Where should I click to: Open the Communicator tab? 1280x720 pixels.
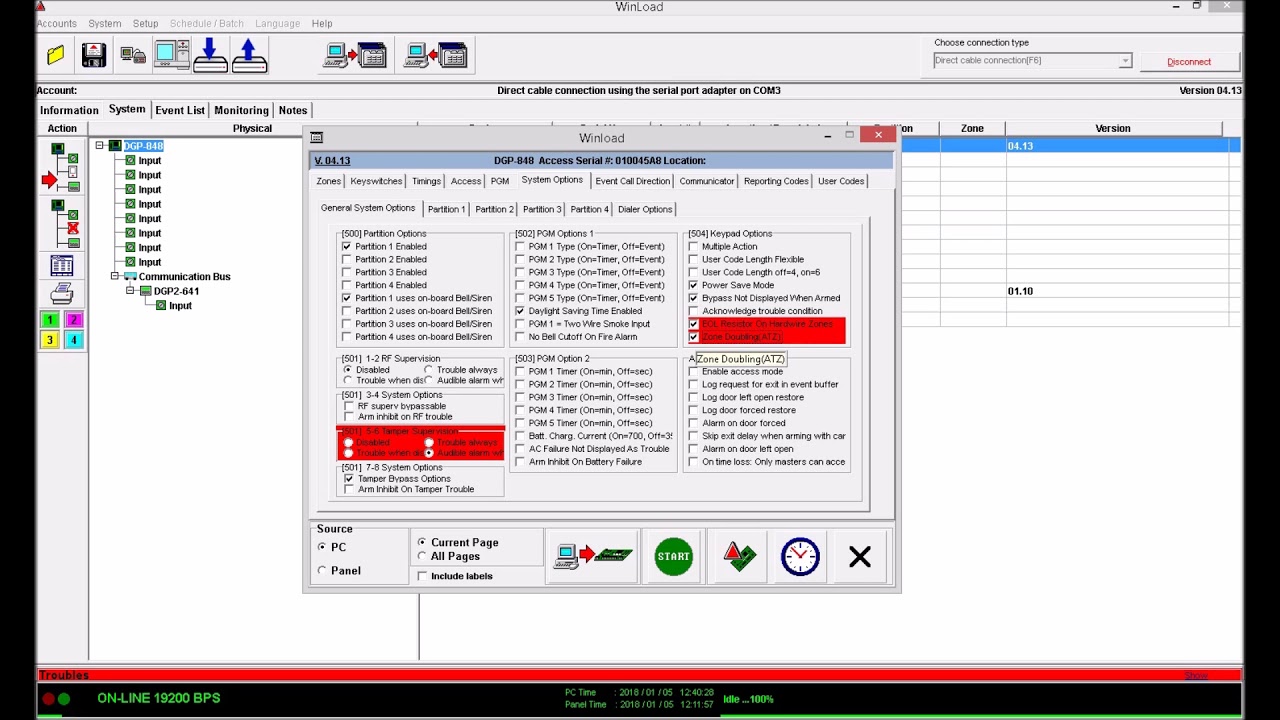[707, 181]
